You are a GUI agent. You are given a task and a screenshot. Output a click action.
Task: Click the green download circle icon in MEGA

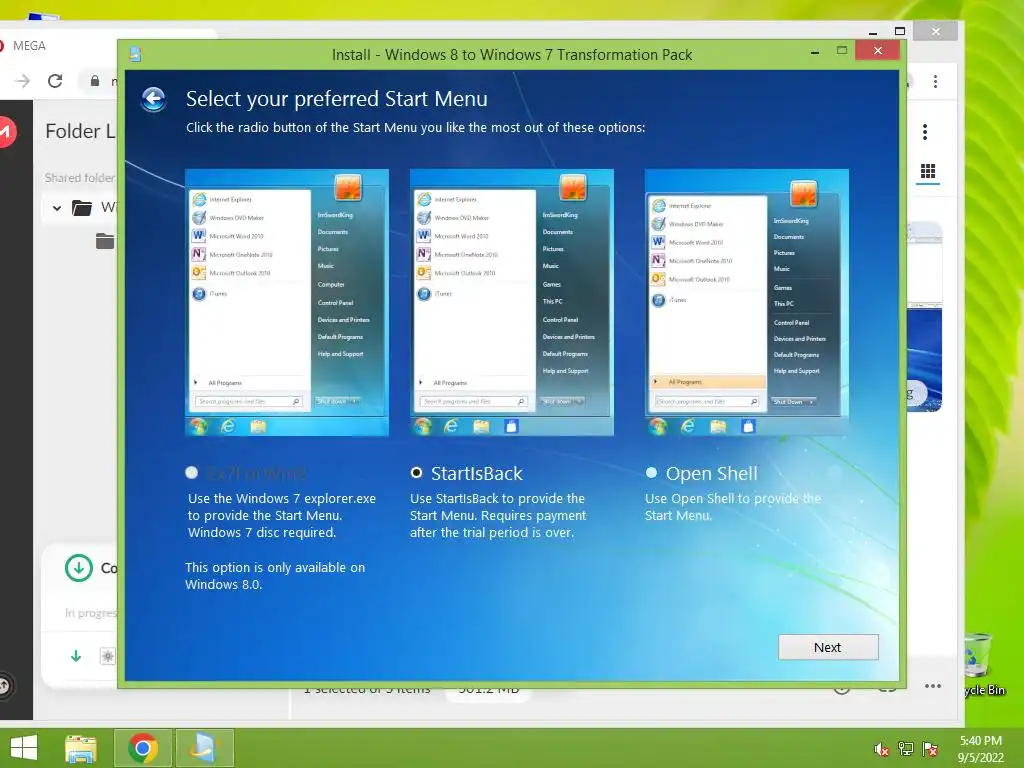78,568
